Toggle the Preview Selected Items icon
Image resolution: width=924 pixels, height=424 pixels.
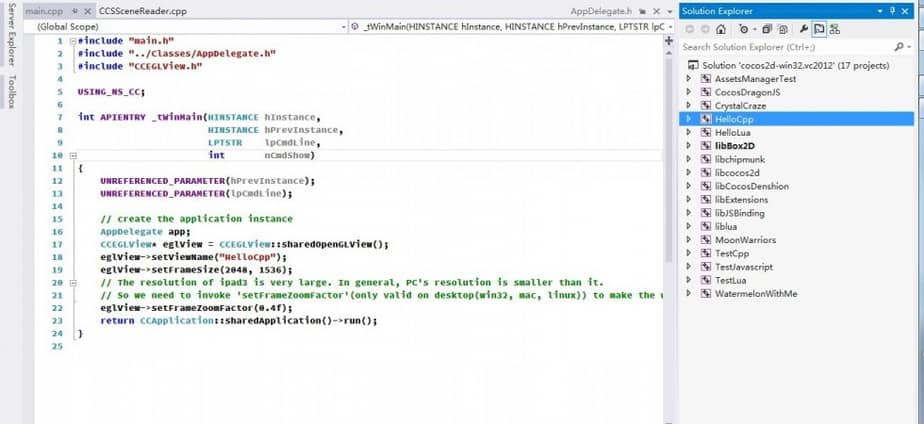(x=819, y=29)
